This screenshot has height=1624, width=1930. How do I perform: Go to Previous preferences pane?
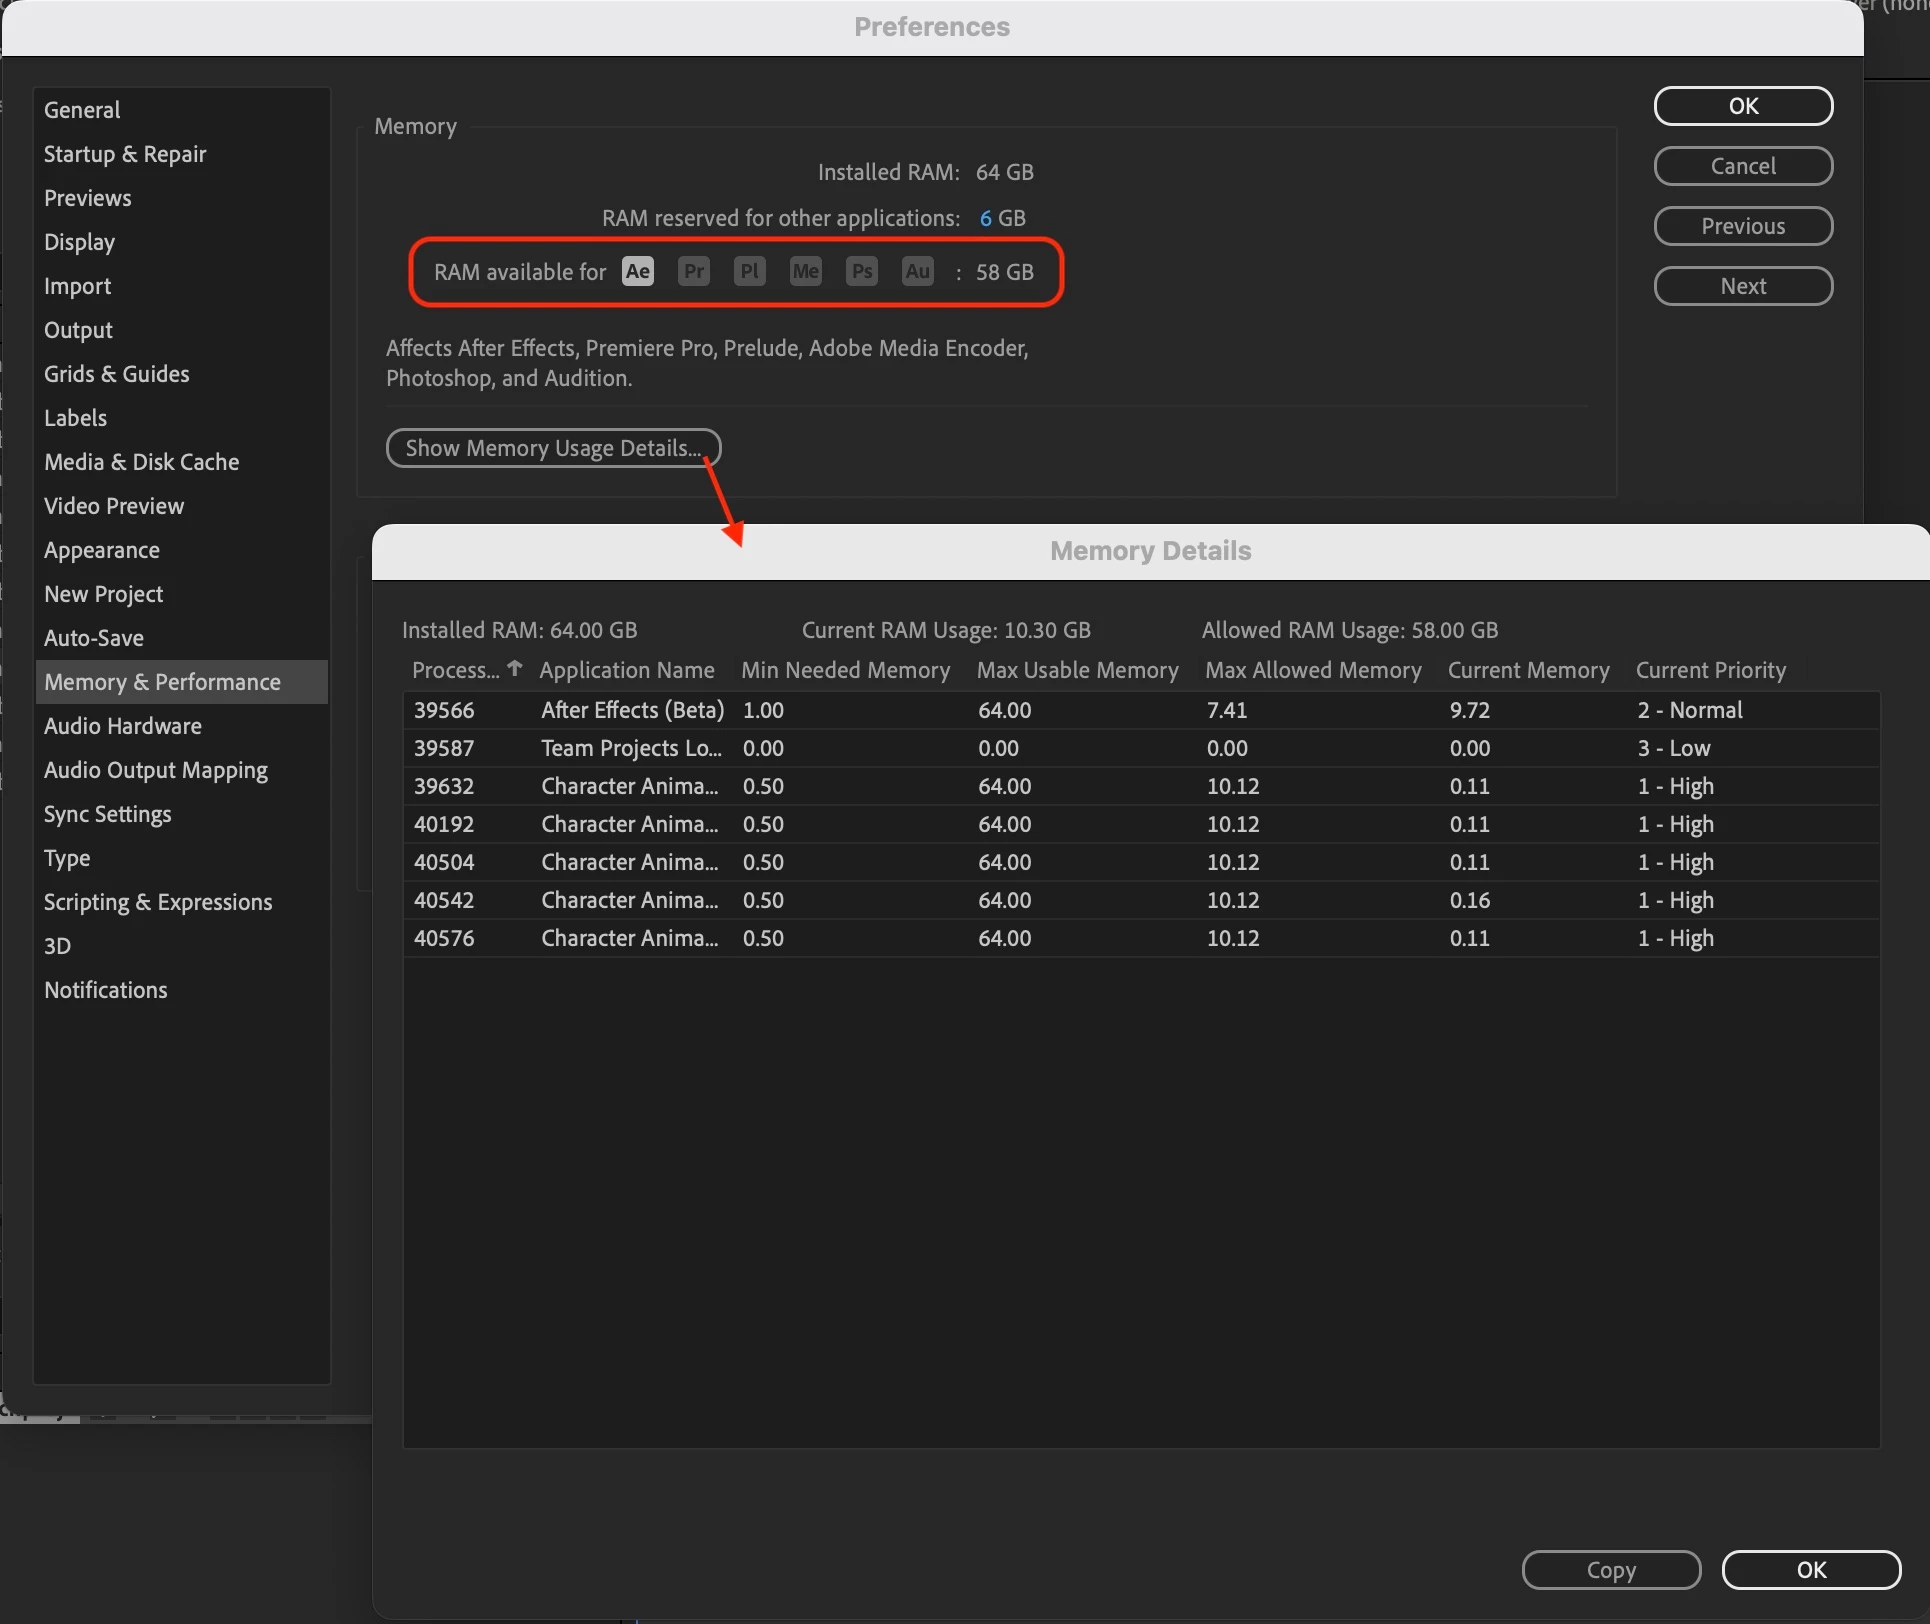pos(1743,226)
